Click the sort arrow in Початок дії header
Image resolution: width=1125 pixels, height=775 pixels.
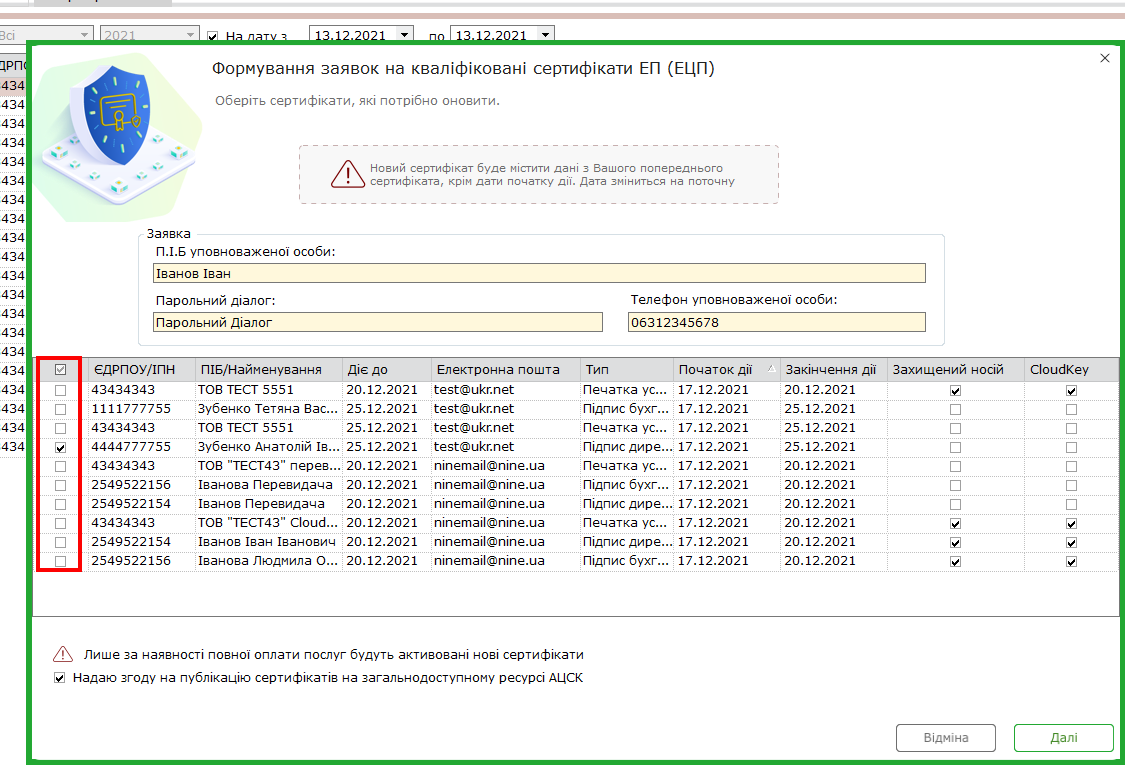pos(771,369)
